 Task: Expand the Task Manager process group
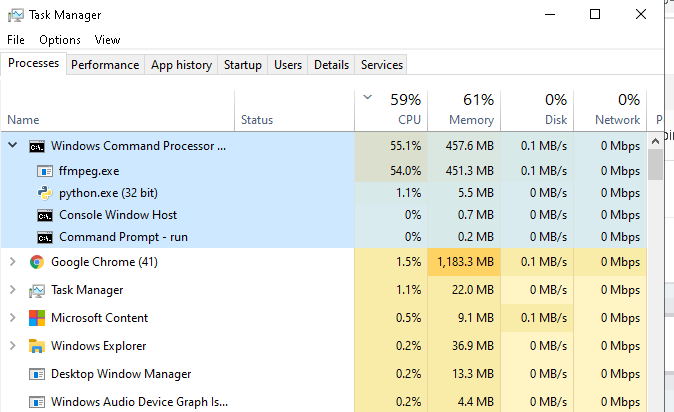point(13,290)
